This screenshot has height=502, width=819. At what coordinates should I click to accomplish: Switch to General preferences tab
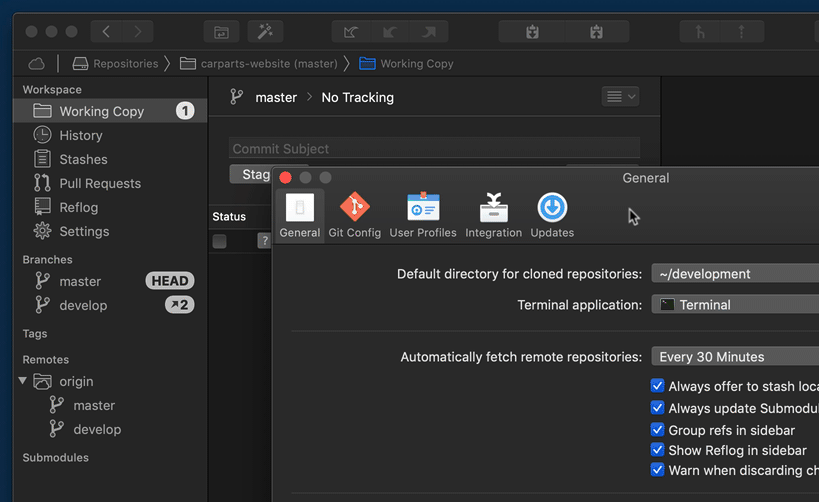[300, 215]
